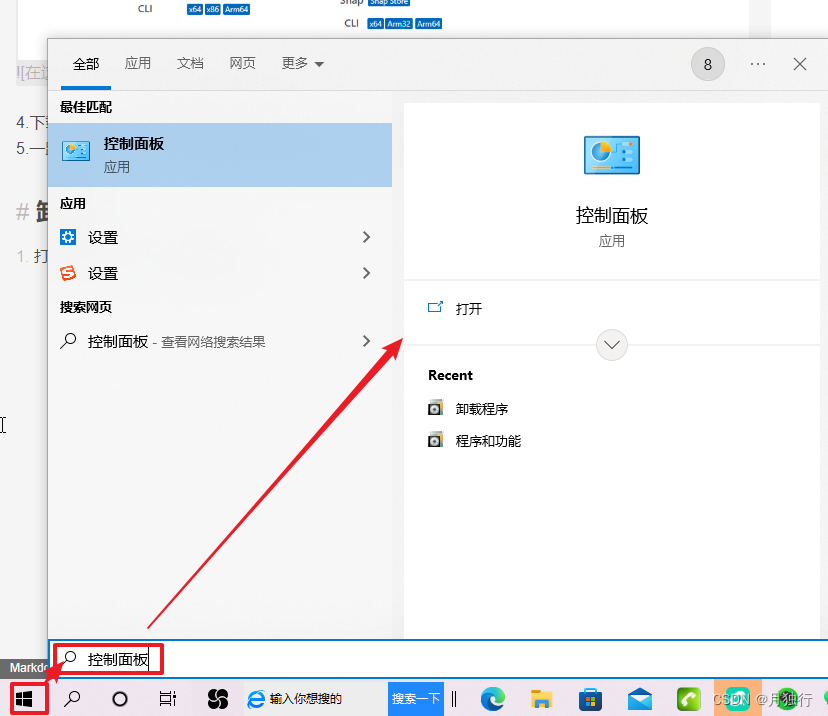828x716 pixels.
Task: Open the green phone app on taskbar
Action: coord(689,699)
